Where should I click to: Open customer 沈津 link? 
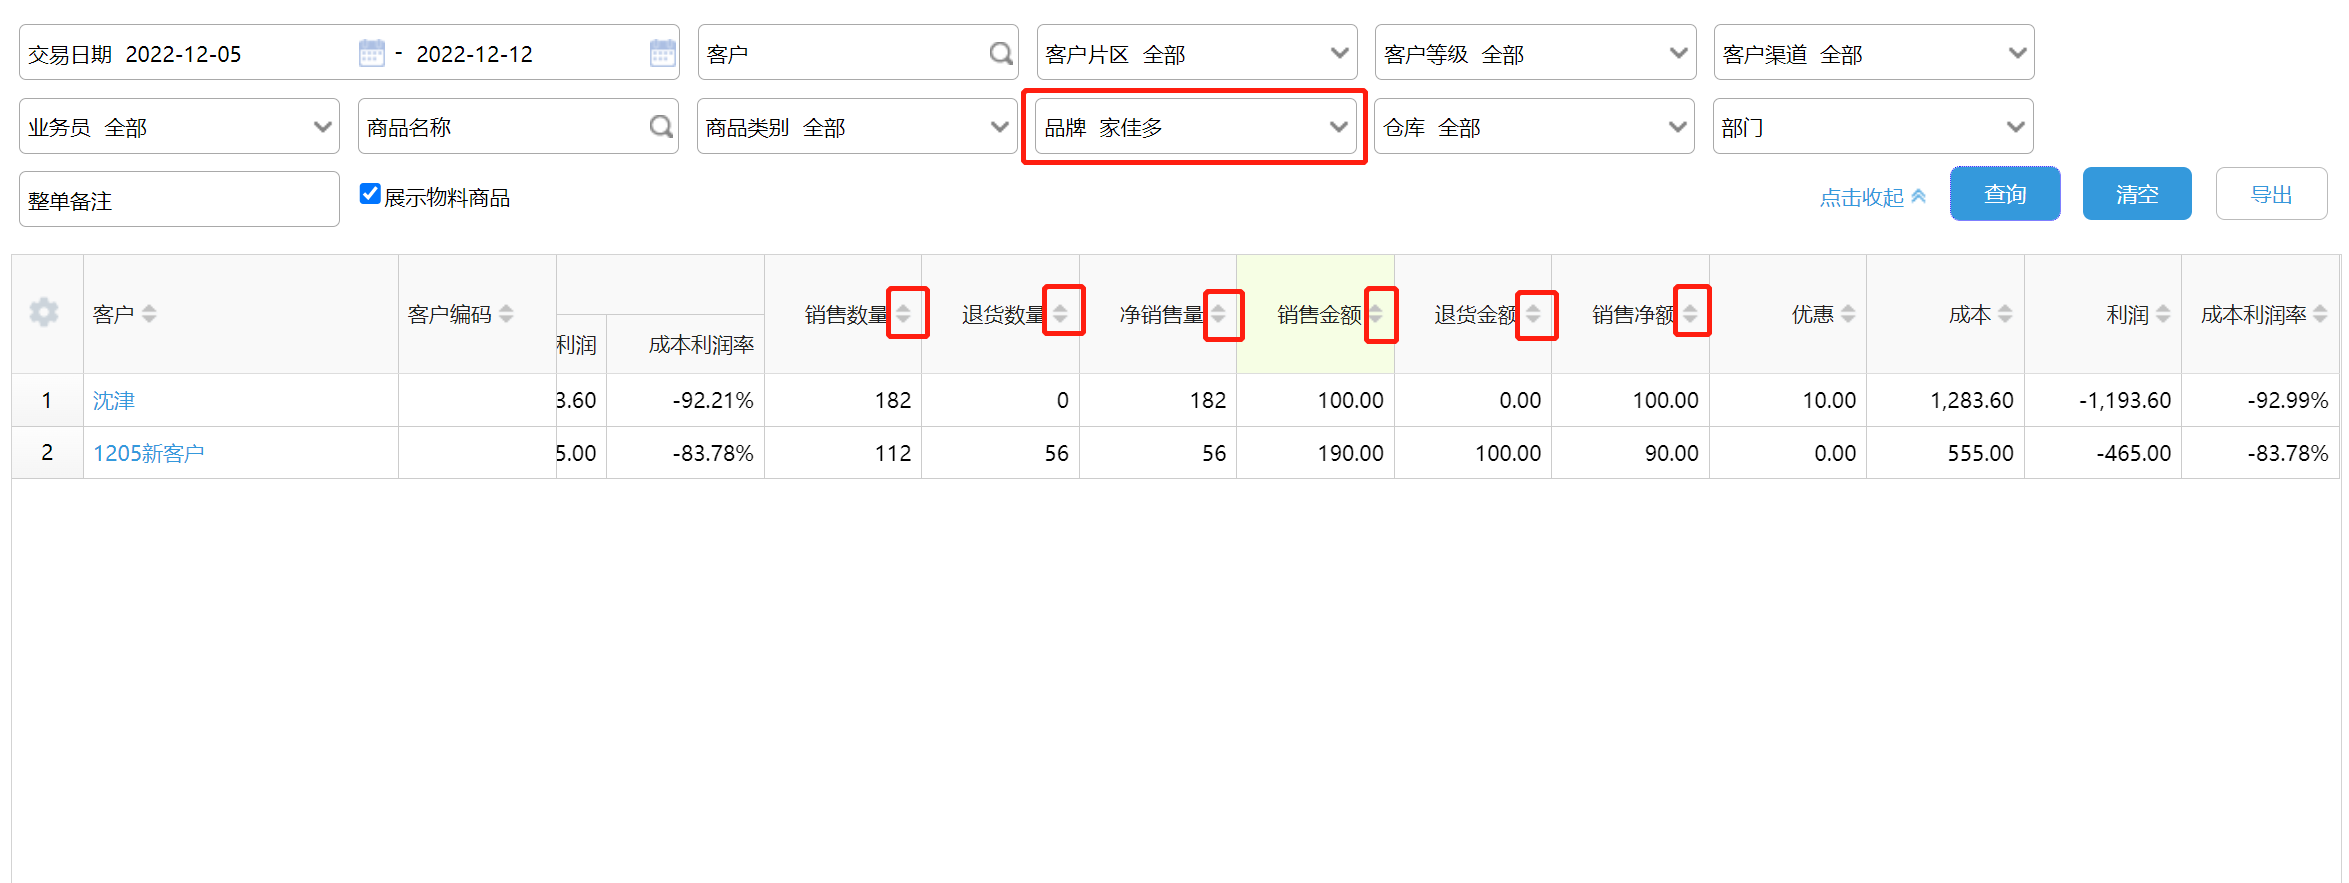(x=114, y=401)
